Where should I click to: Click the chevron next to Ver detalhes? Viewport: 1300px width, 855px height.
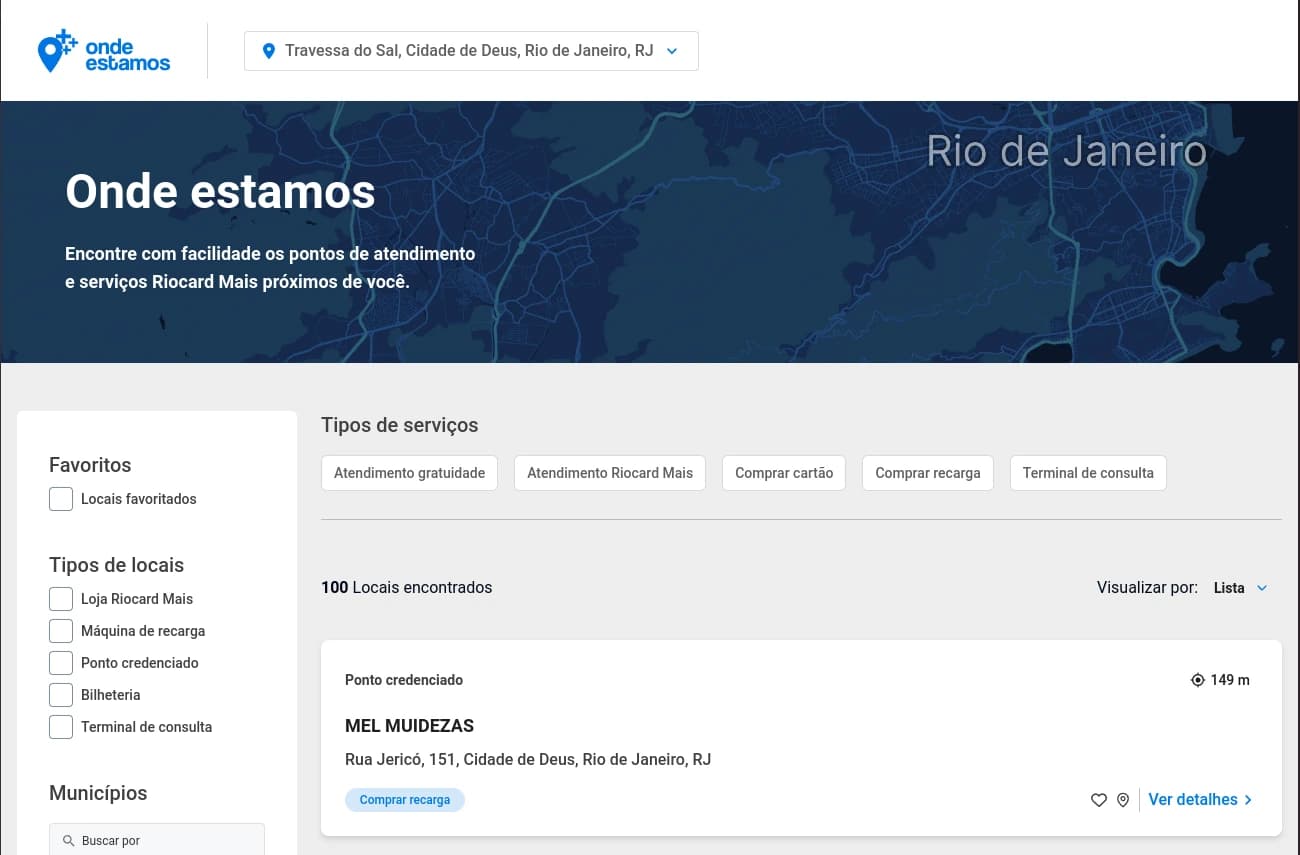click(x=1247, y=800)
